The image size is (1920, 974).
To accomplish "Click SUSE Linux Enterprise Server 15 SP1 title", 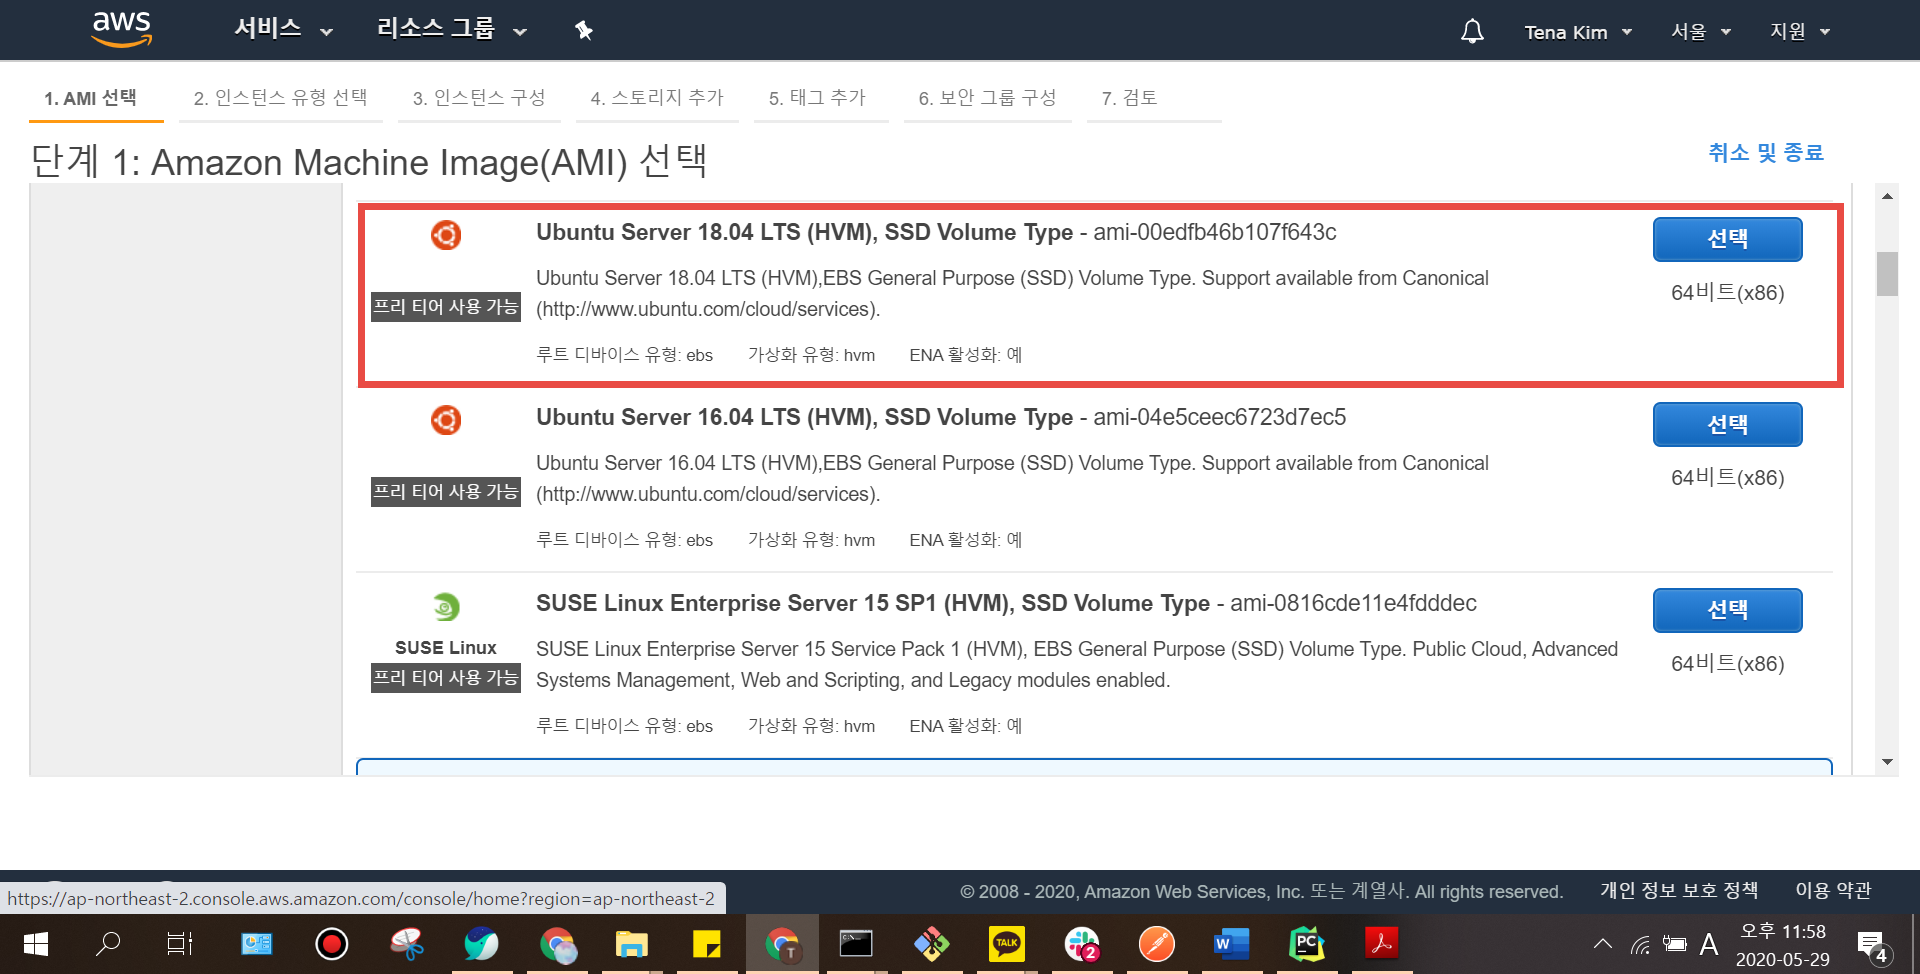I will coord(873,603).
